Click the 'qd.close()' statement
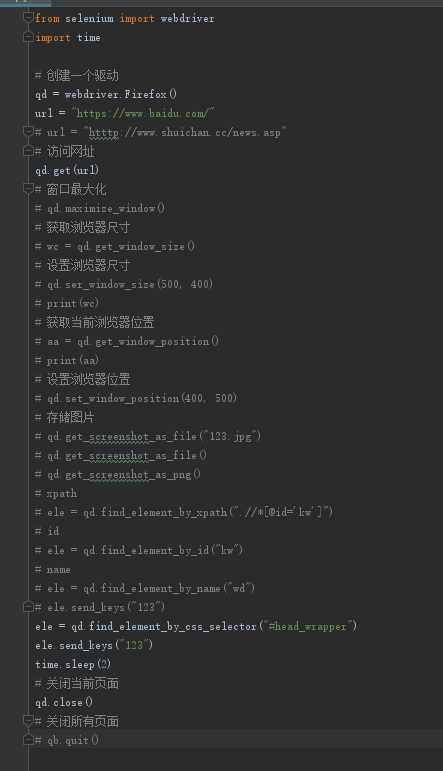 coord(64,702)
